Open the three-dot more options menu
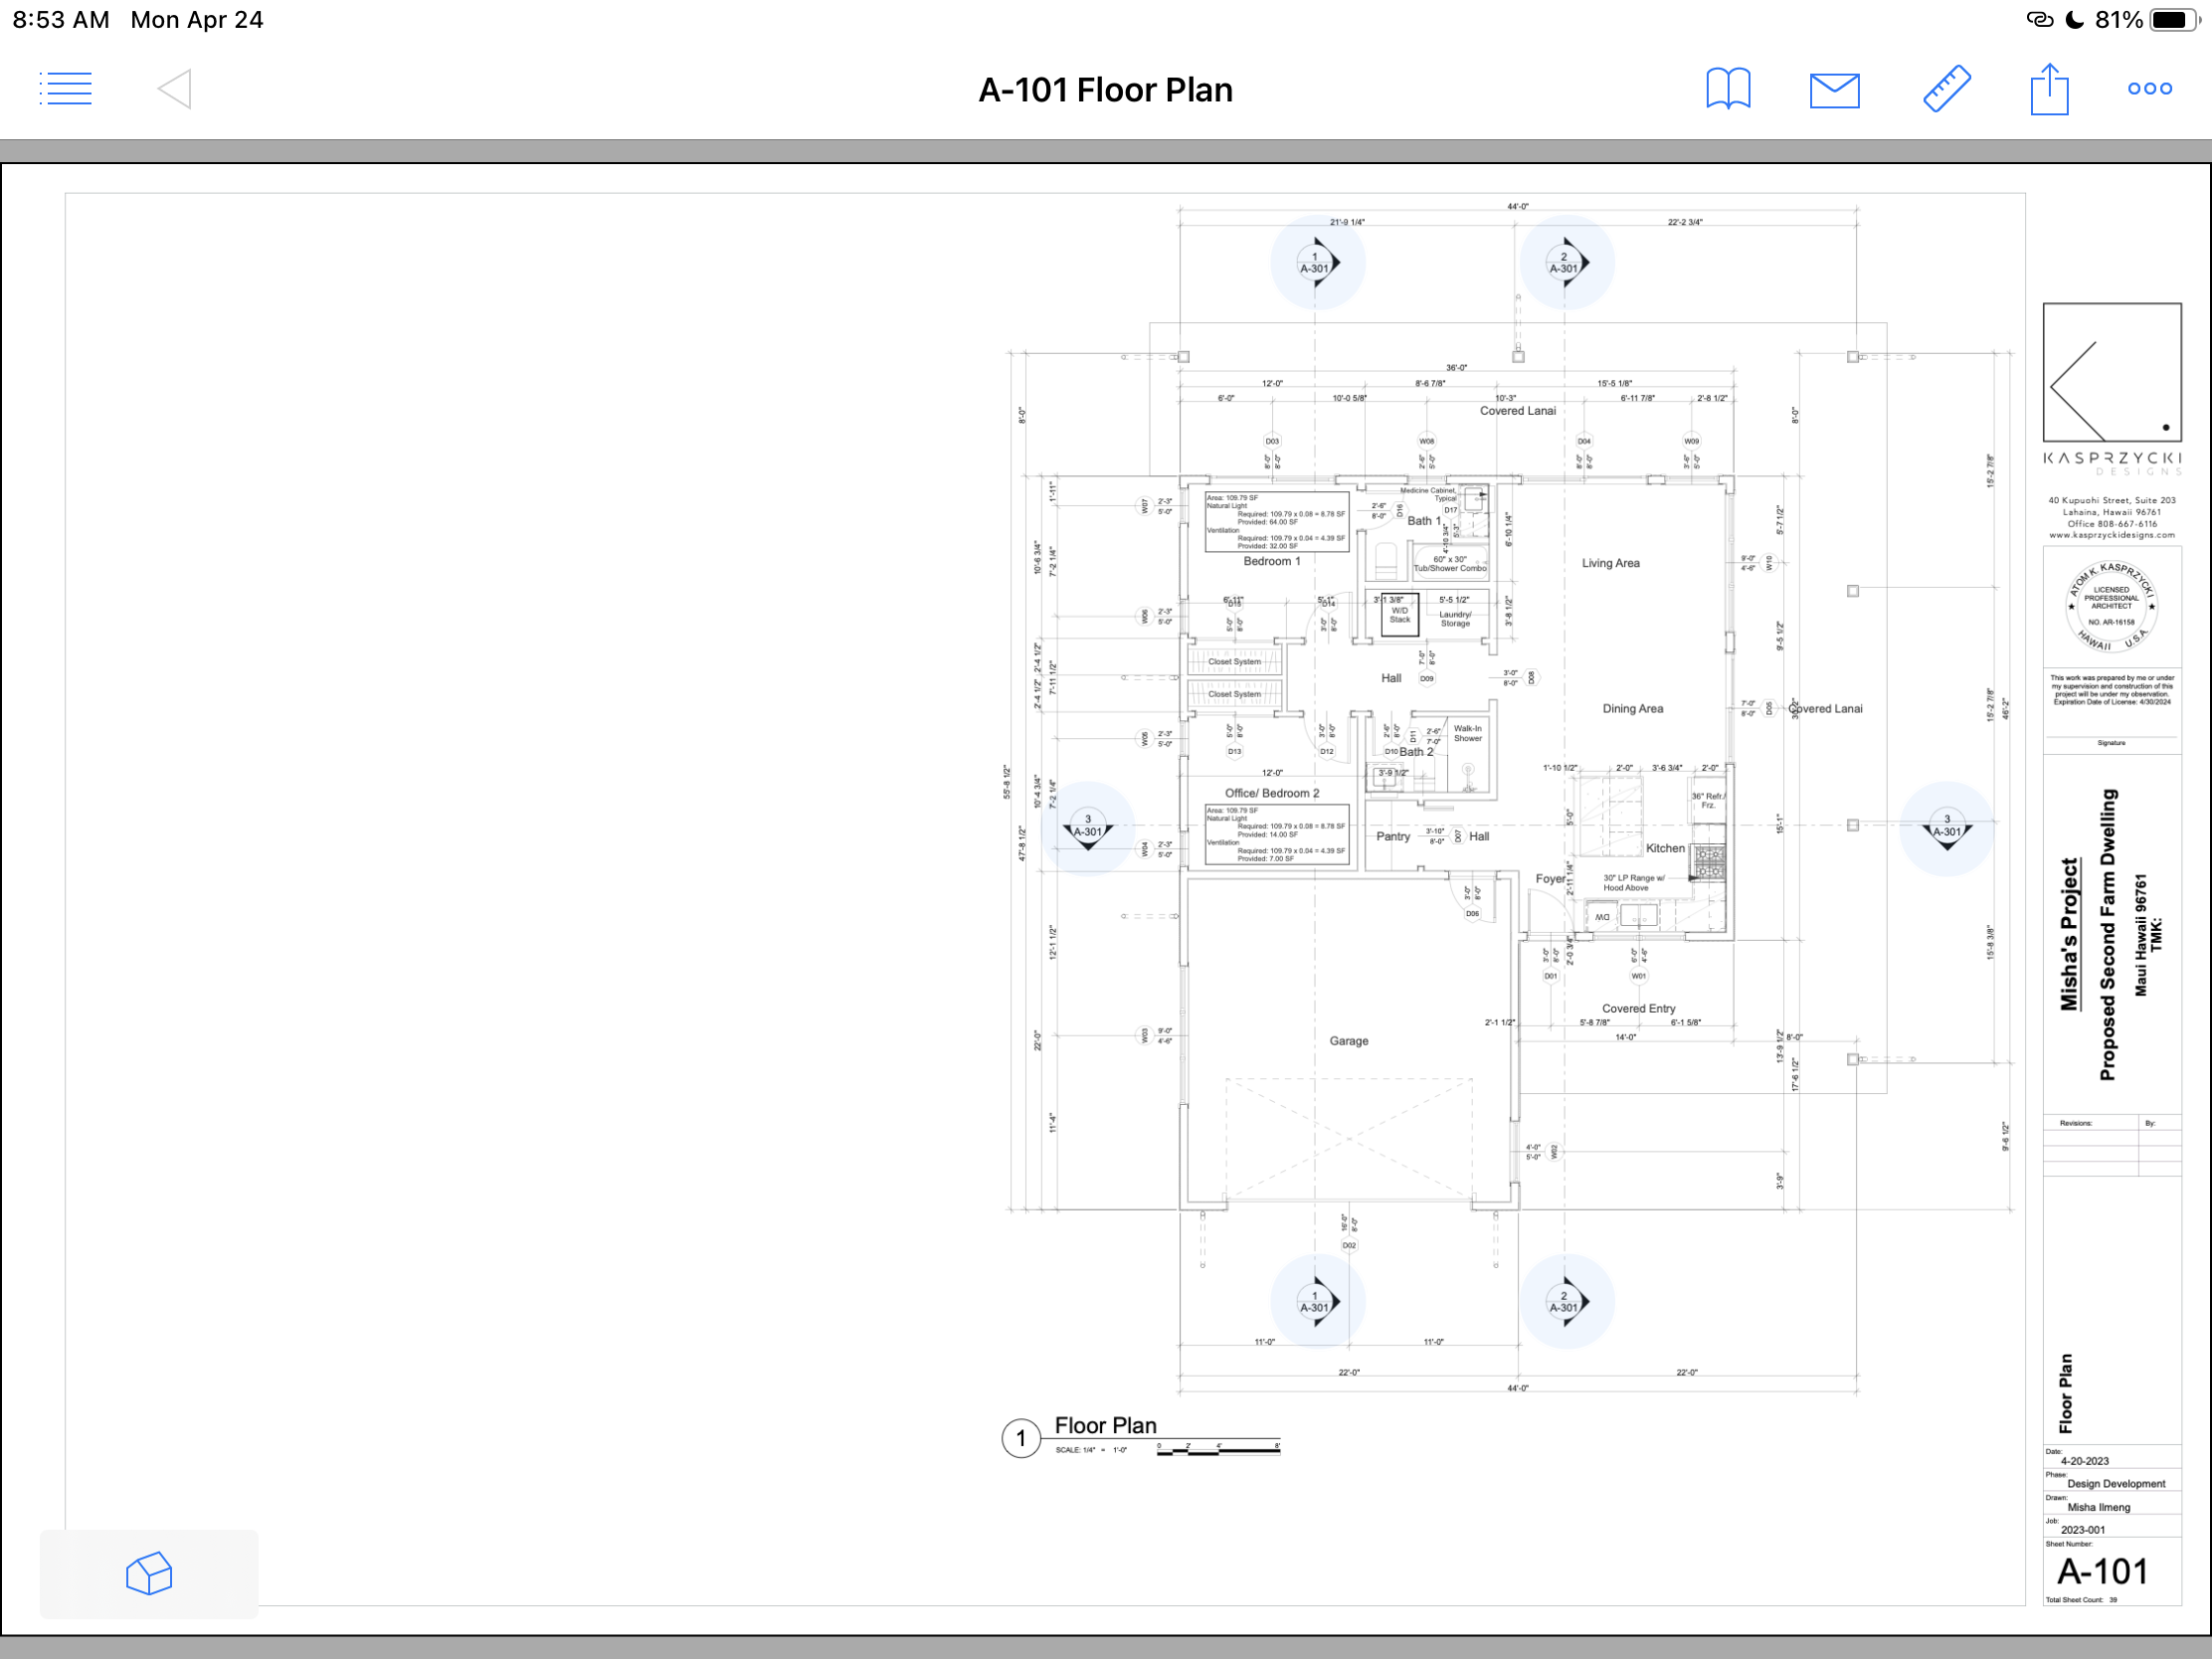The height and width of the screenshot is (1659, 2212). [x=2149, y=89]
